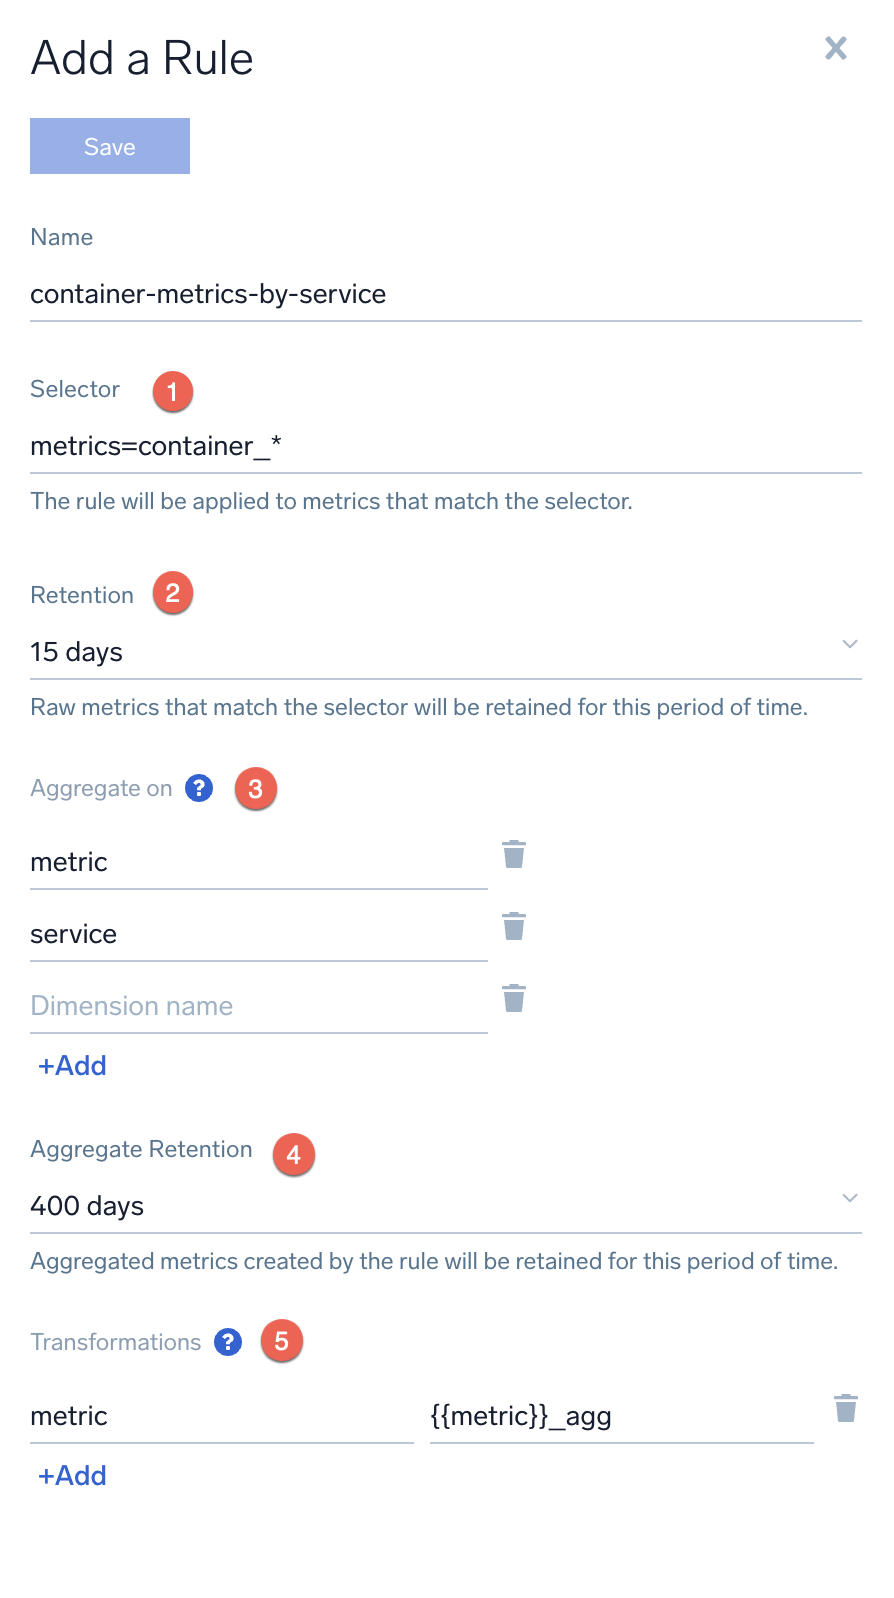894x1598 pixels.
Task: Open help for Aggregate on
Action: tap(199, 788)
